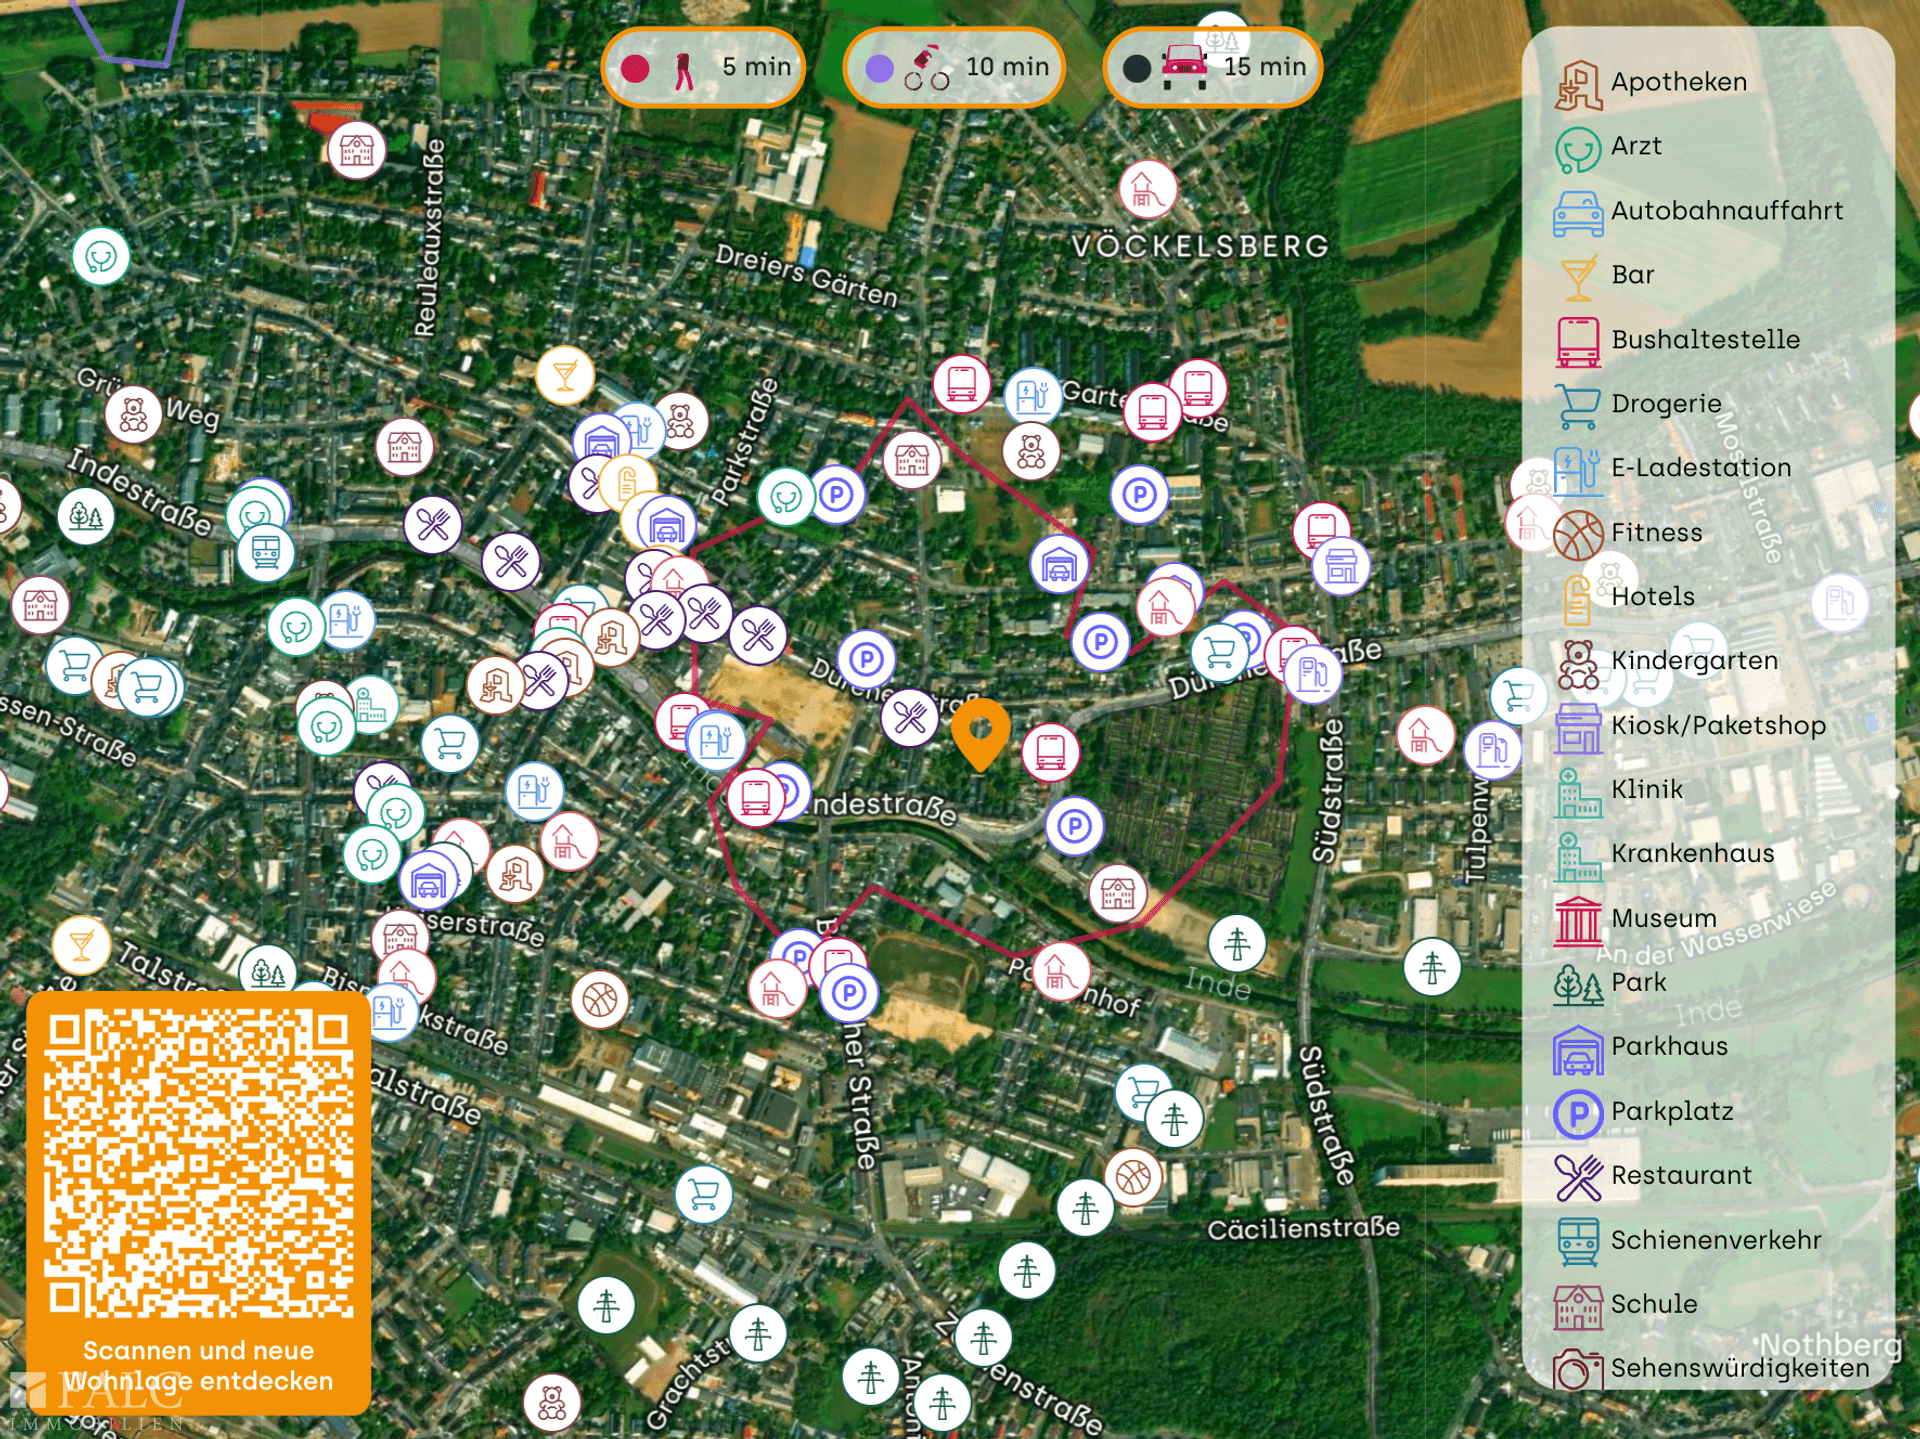Screen dimensions: 1920x1439
Task: Click the orange location pin marker
Action: click(980, 734)
